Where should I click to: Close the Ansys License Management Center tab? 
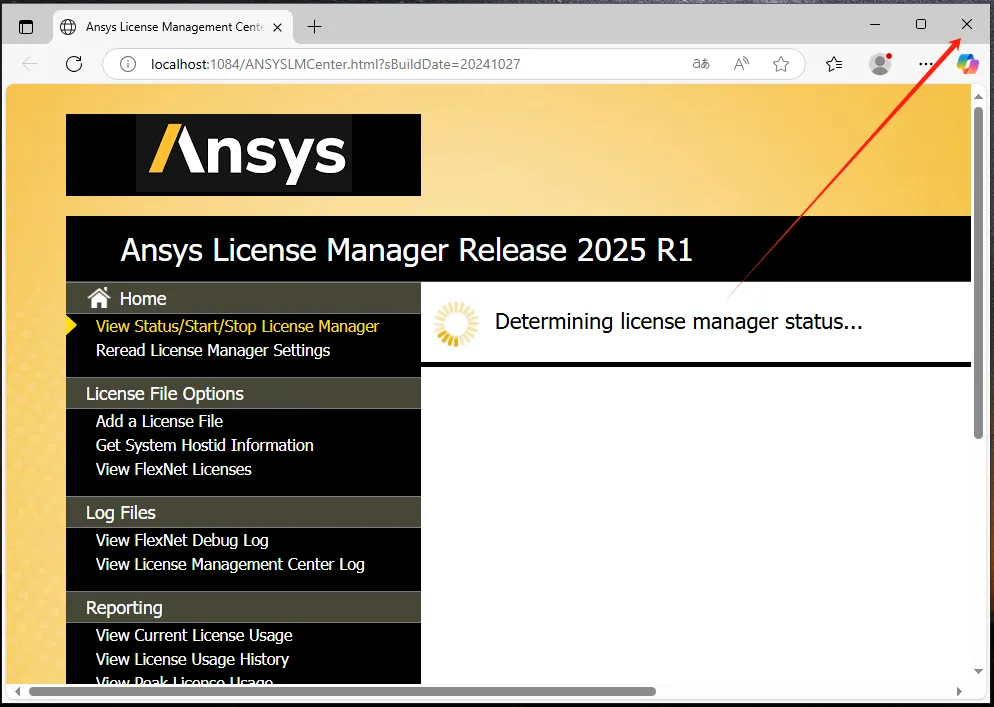[x=277, y=27]
